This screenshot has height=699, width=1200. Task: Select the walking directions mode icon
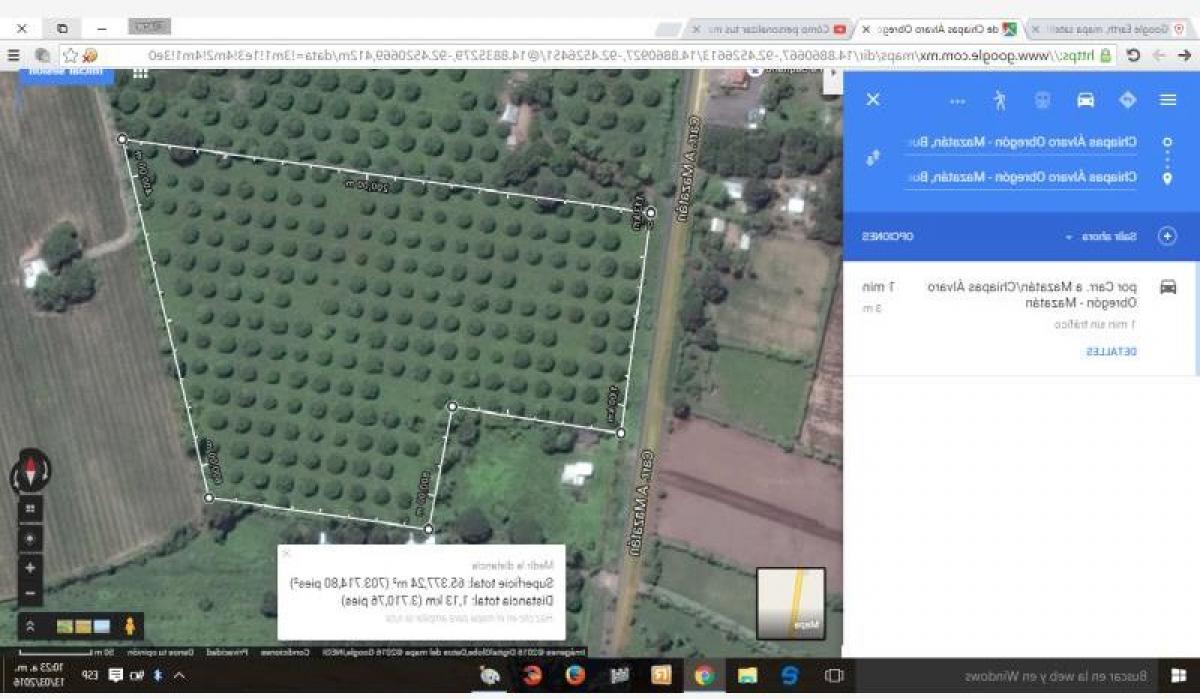pyautogui.click(x=999, y=100)
